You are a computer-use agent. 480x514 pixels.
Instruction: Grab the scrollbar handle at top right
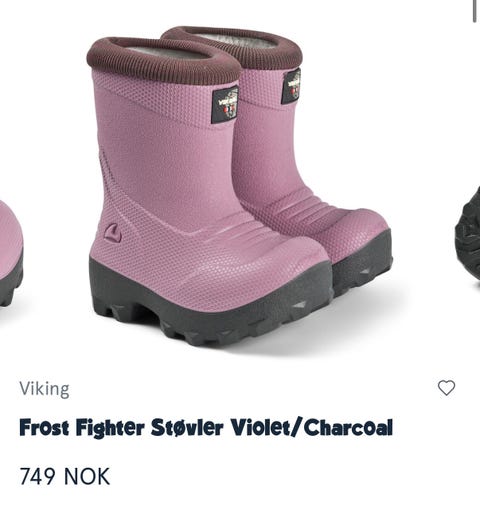475,11
